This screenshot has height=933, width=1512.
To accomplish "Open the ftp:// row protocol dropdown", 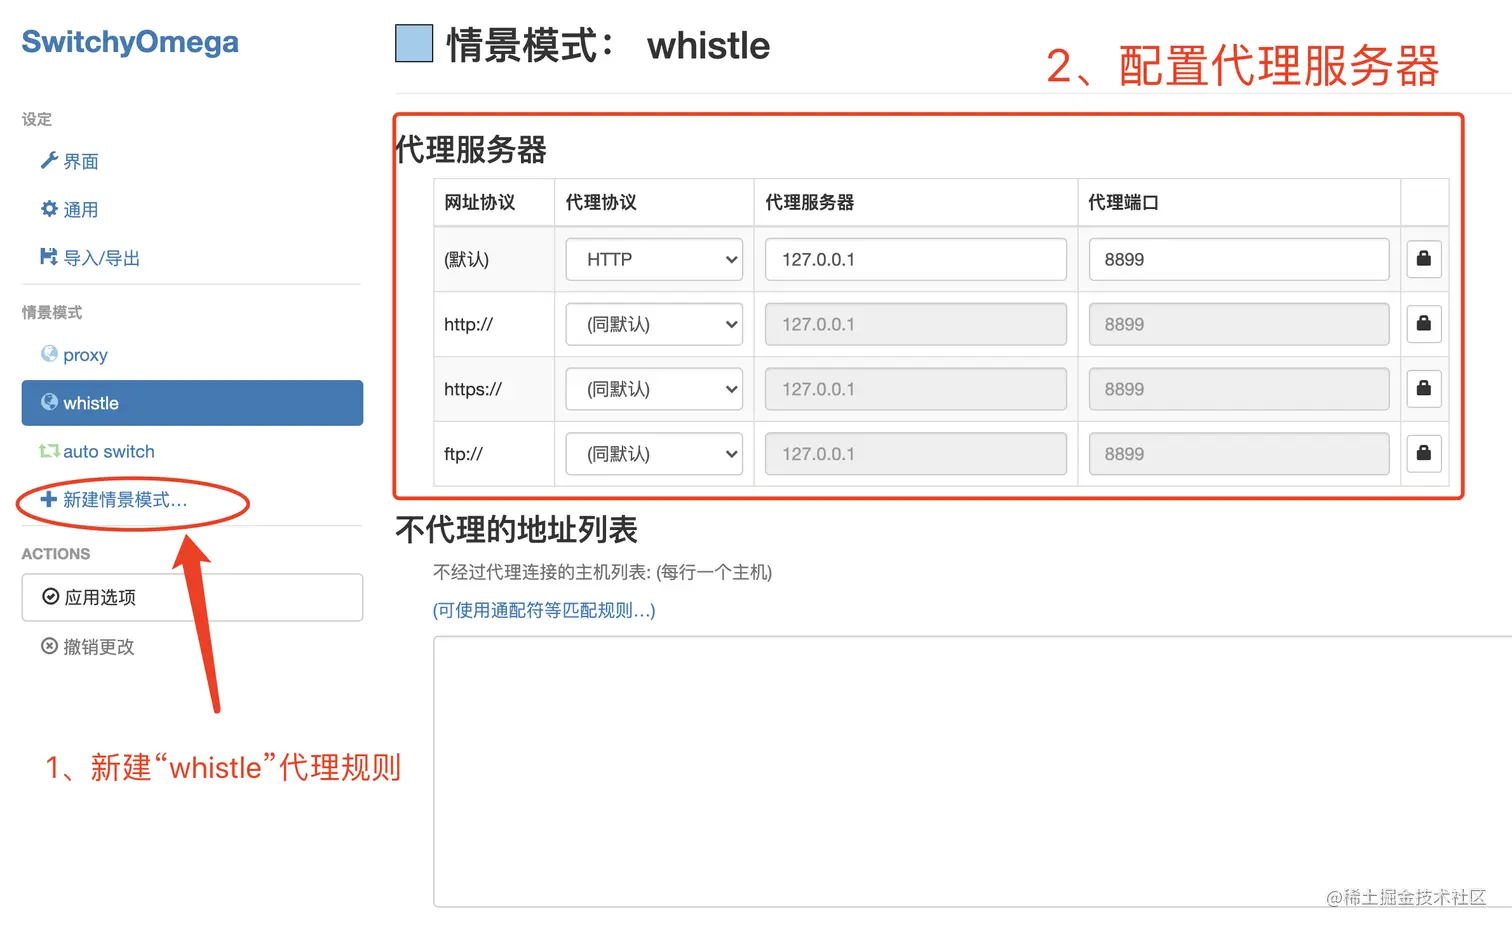I will 654,454.
